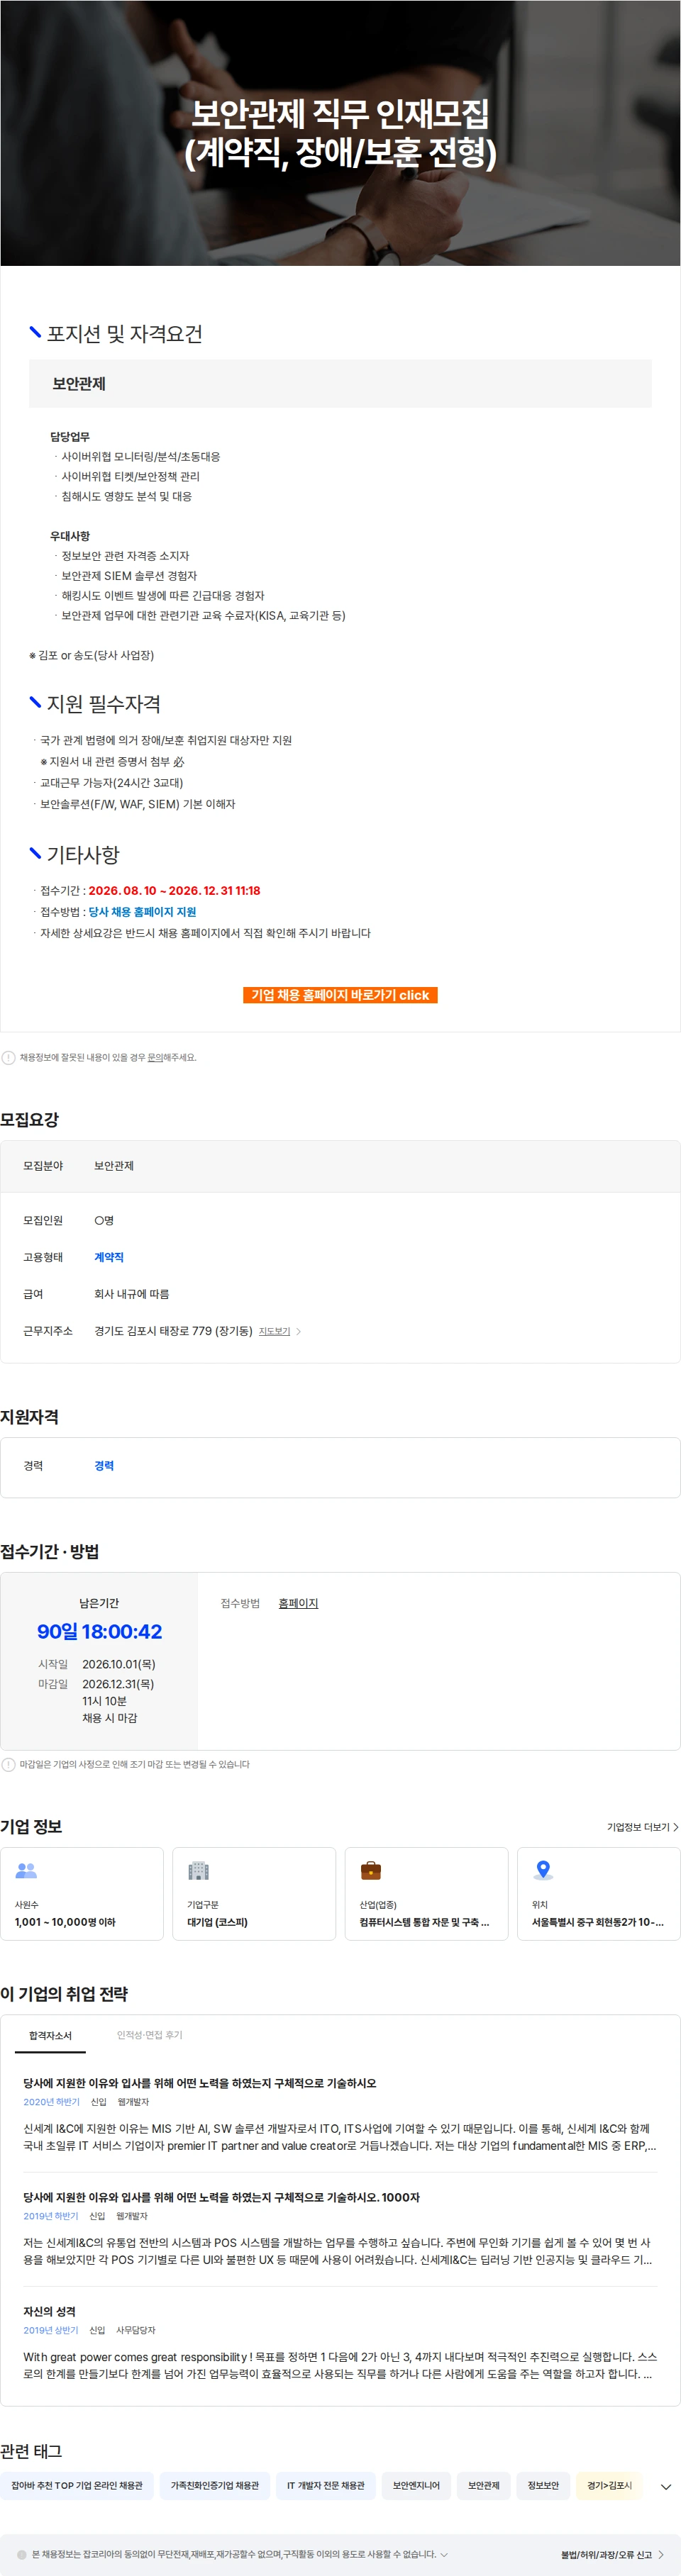Click the 기업 채용 홈페이지 바로가기 click button
Screen dimensions: 681x2576
pos(340,995)
